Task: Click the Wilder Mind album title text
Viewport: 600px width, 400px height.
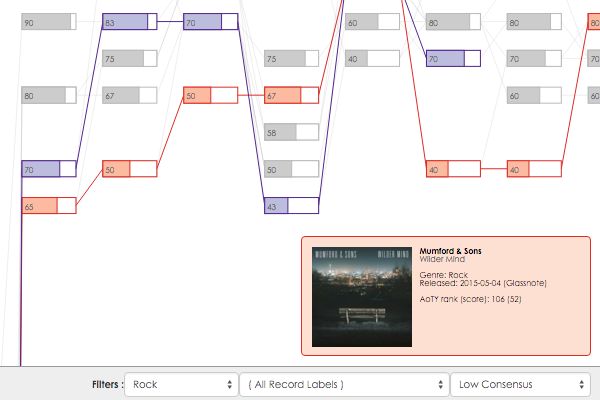Action: click(442, 259)
